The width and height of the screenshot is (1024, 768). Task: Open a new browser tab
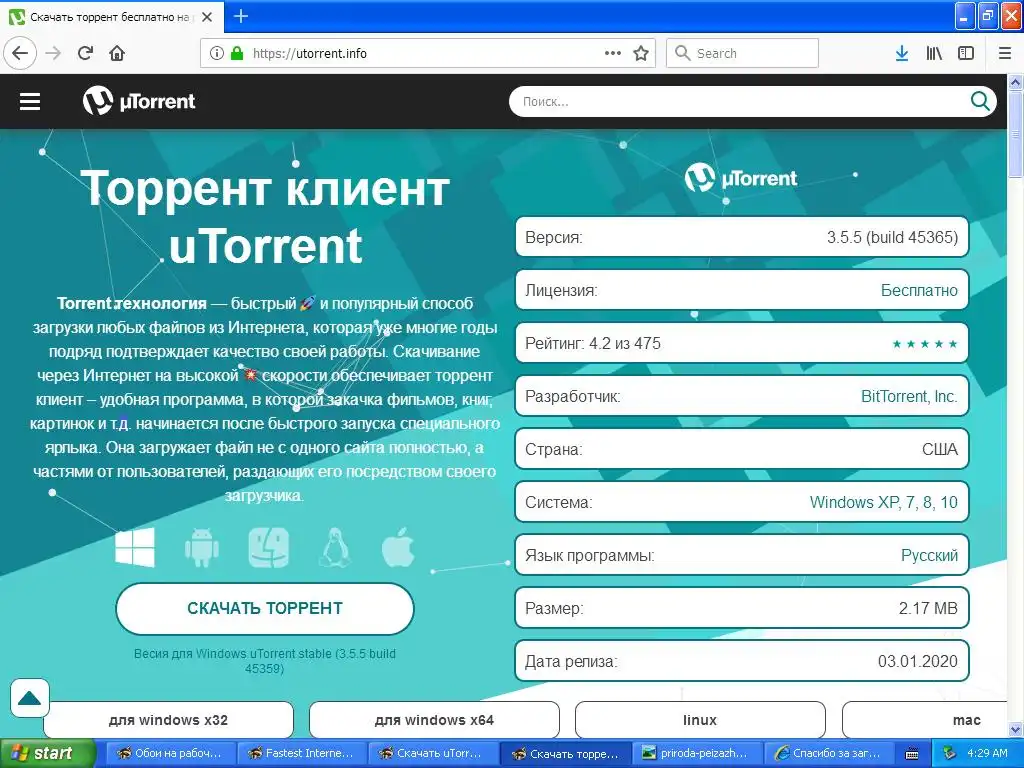(x=240, y=16)
